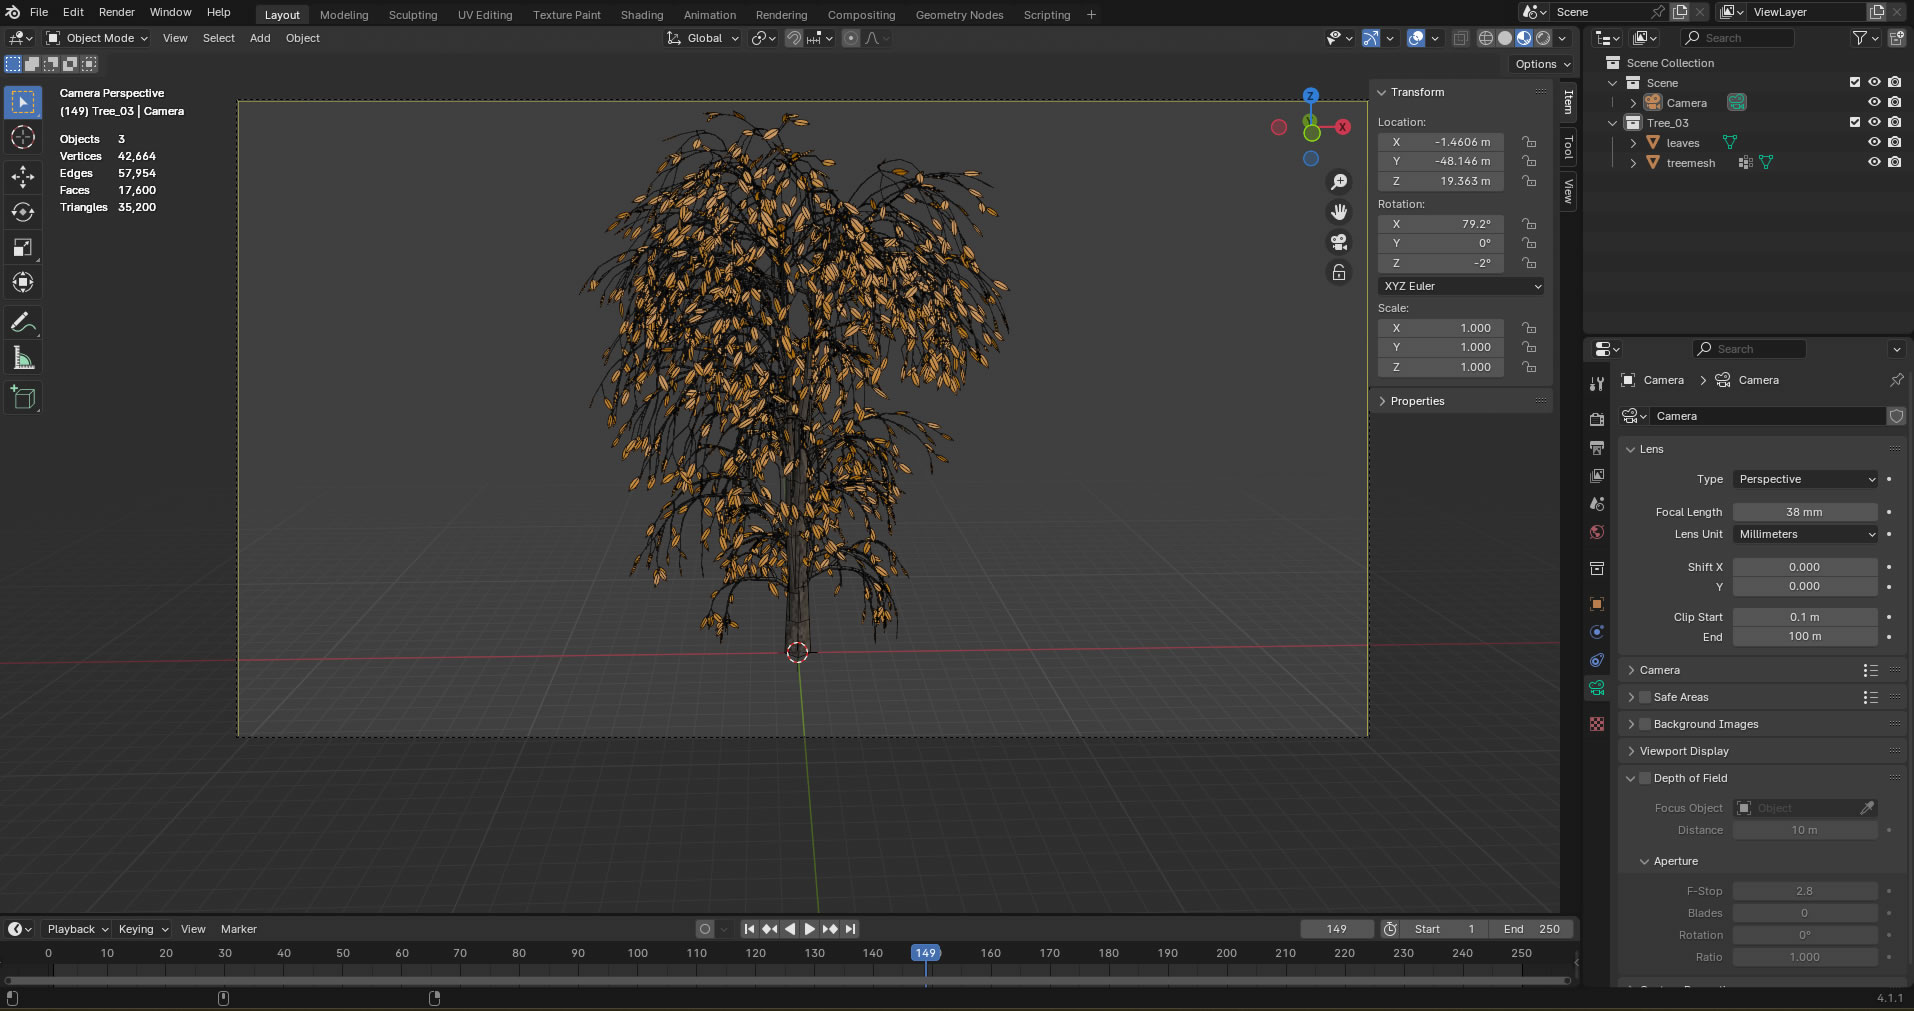Open the Texture properties tab
This screenshot has height=1011, width=1914.
click(x=1597, y=723)
